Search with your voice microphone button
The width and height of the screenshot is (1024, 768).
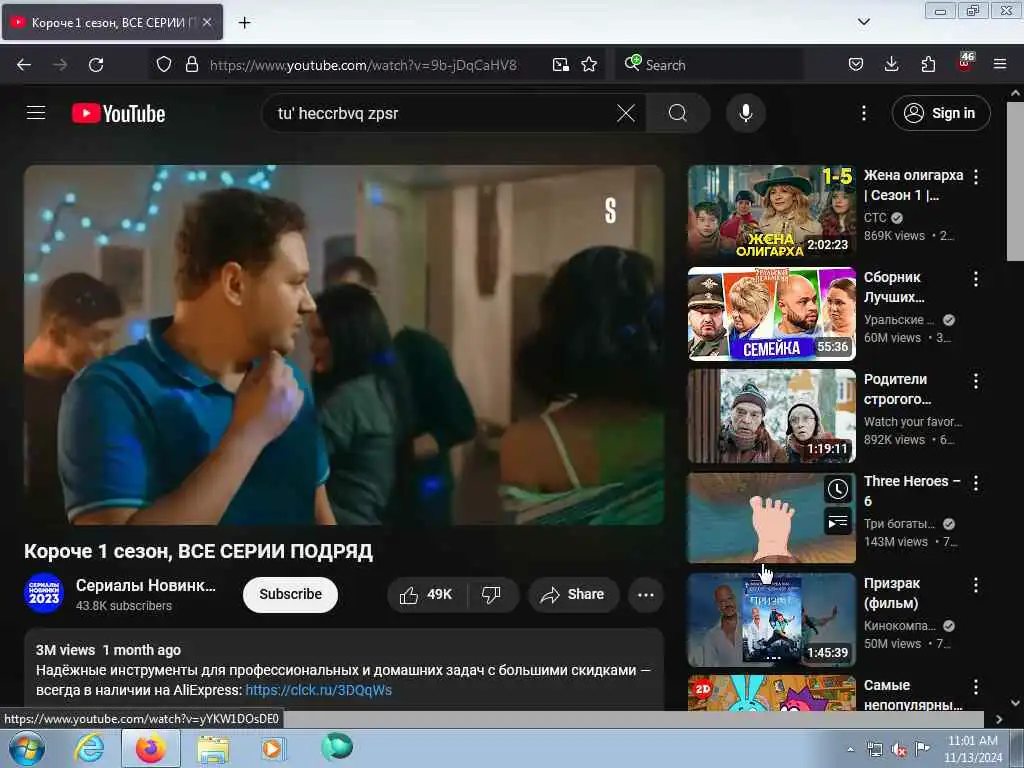click(746, 114)
